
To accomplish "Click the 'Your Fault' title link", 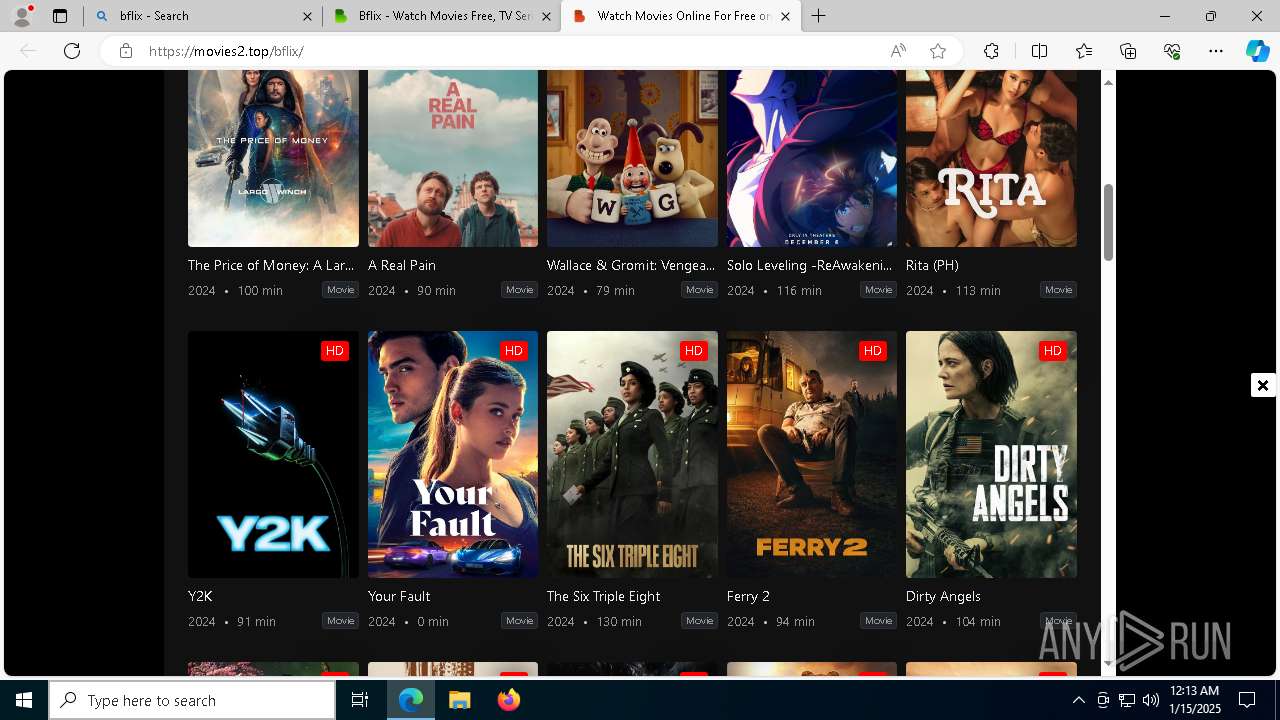I will [x=399, y=596].
